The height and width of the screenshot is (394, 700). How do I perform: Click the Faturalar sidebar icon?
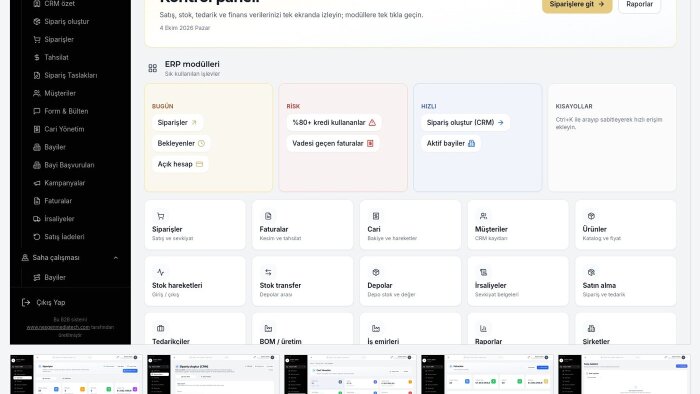37,201
